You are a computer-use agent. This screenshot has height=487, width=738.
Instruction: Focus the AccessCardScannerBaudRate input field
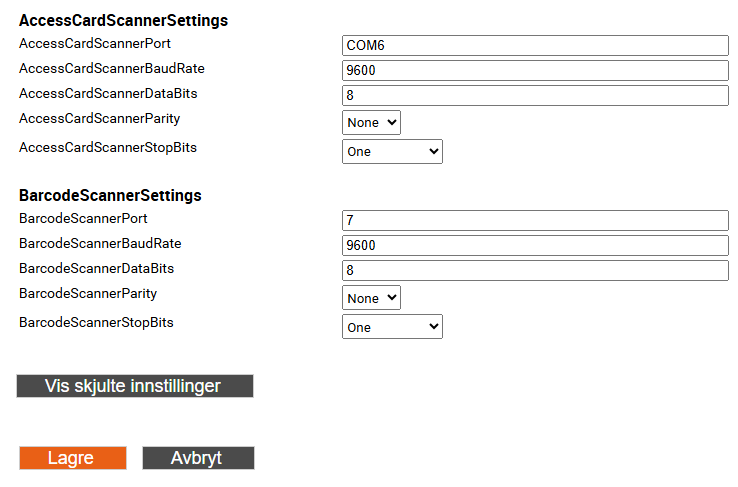(535, 70)
